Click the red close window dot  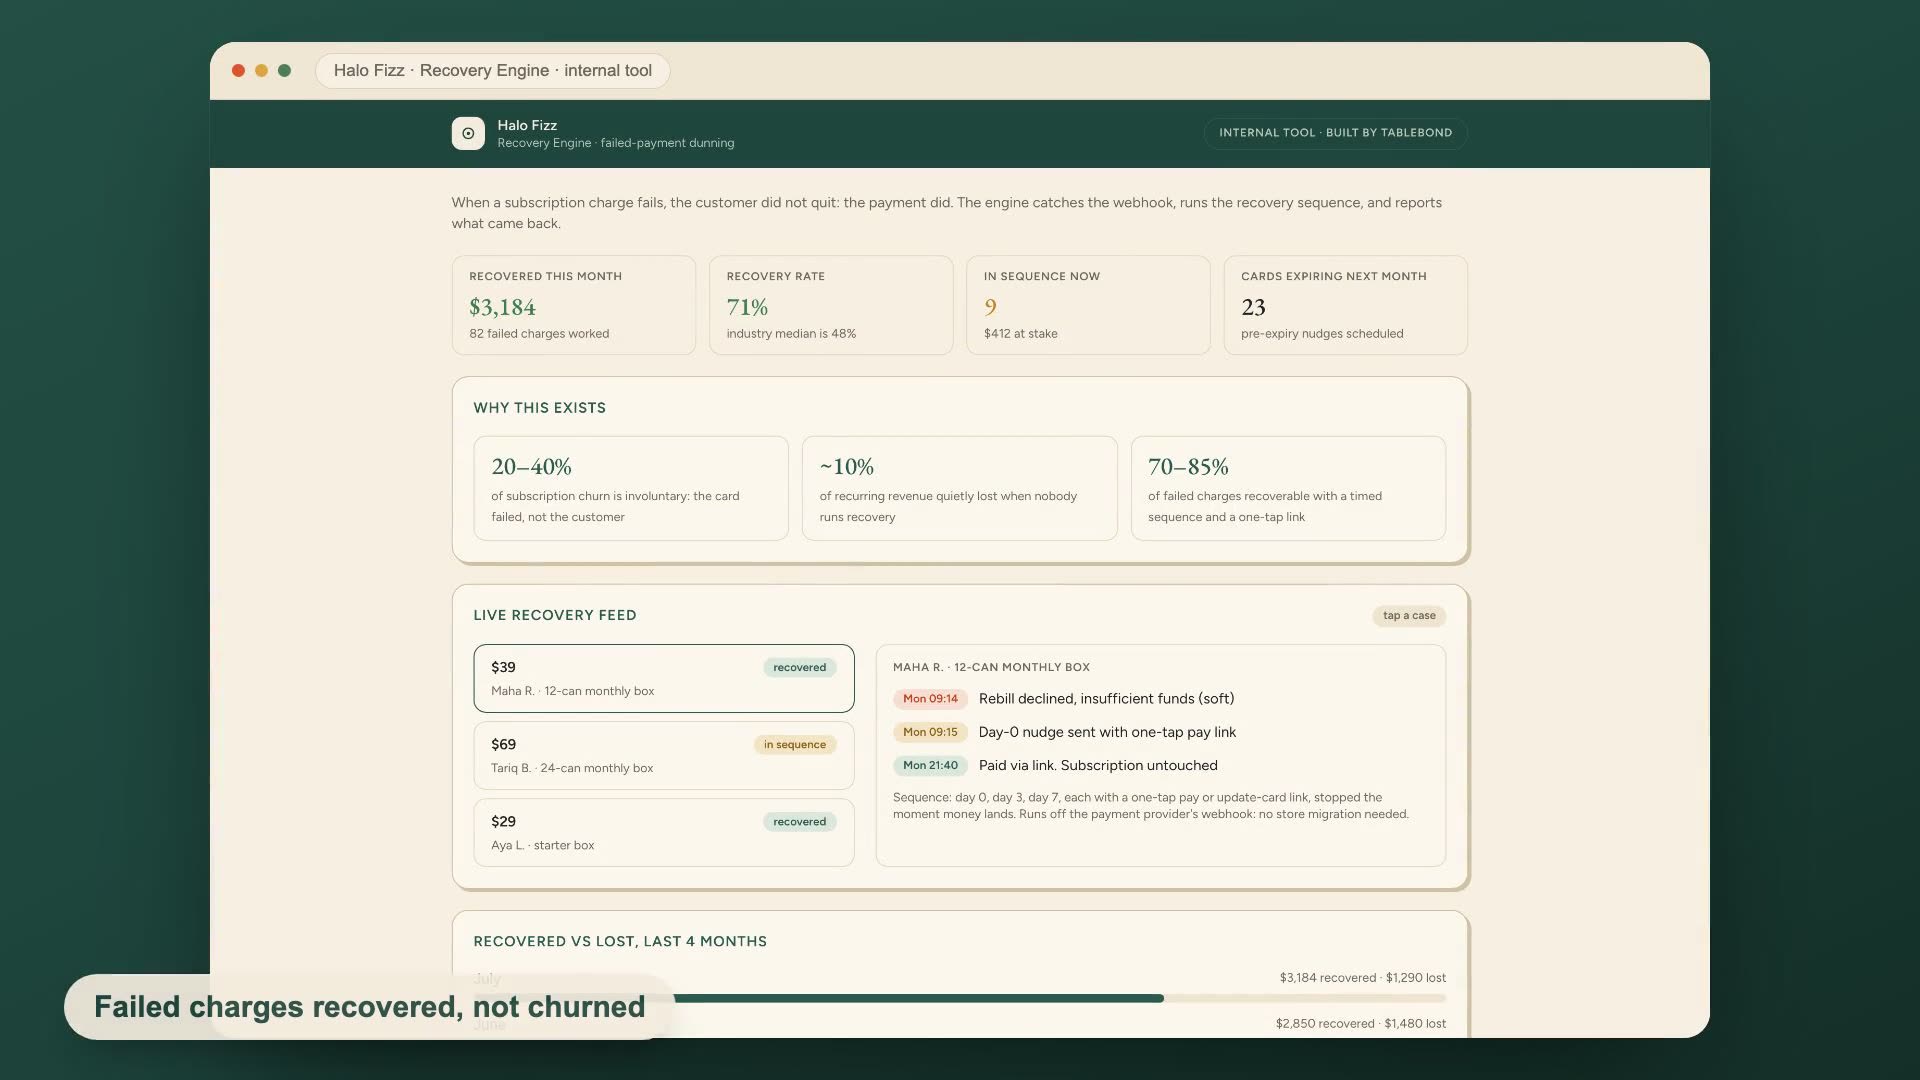pos(238,70)
